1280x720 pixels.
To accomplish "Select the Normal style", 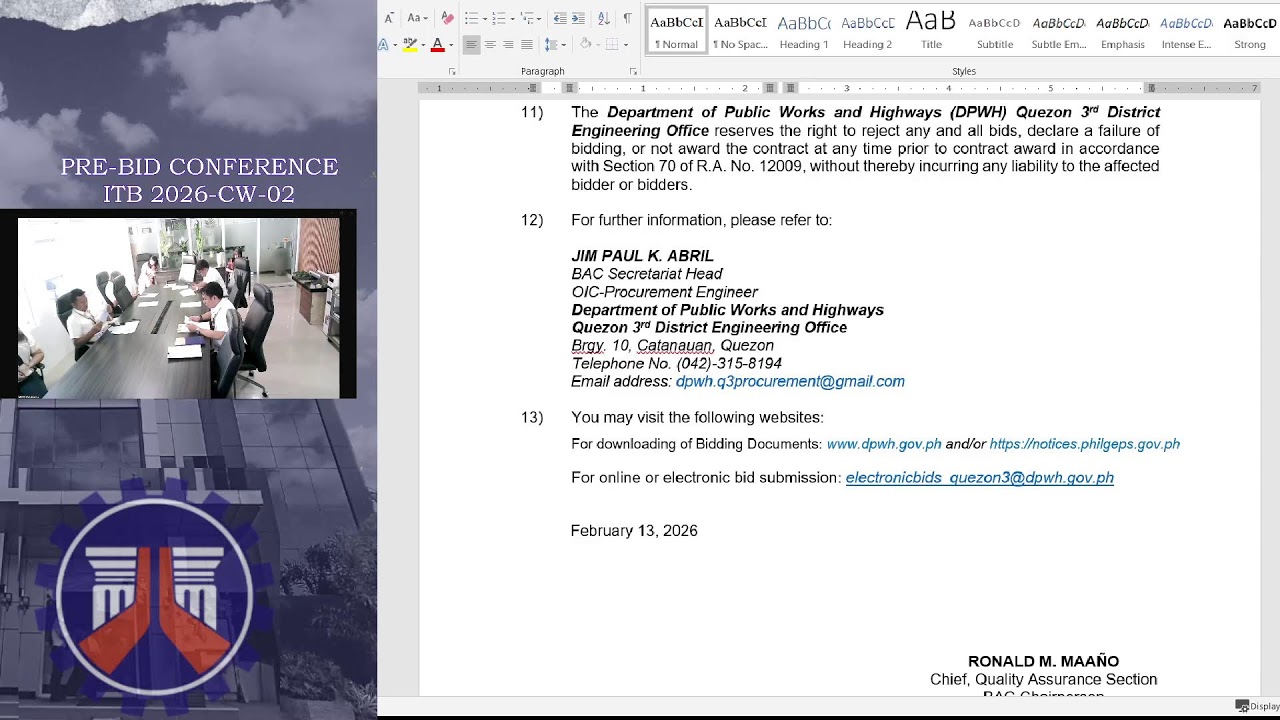I will coord(677,30).
